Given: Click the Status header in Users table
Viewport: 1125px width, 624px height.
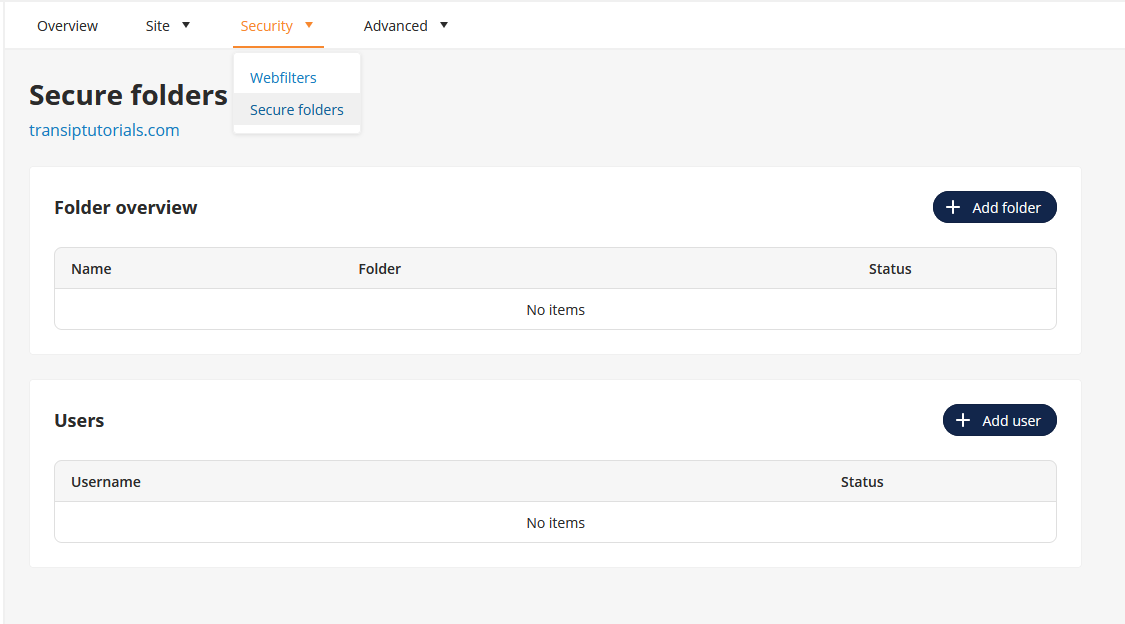Looking at the screenshot, I should point(862,482).
